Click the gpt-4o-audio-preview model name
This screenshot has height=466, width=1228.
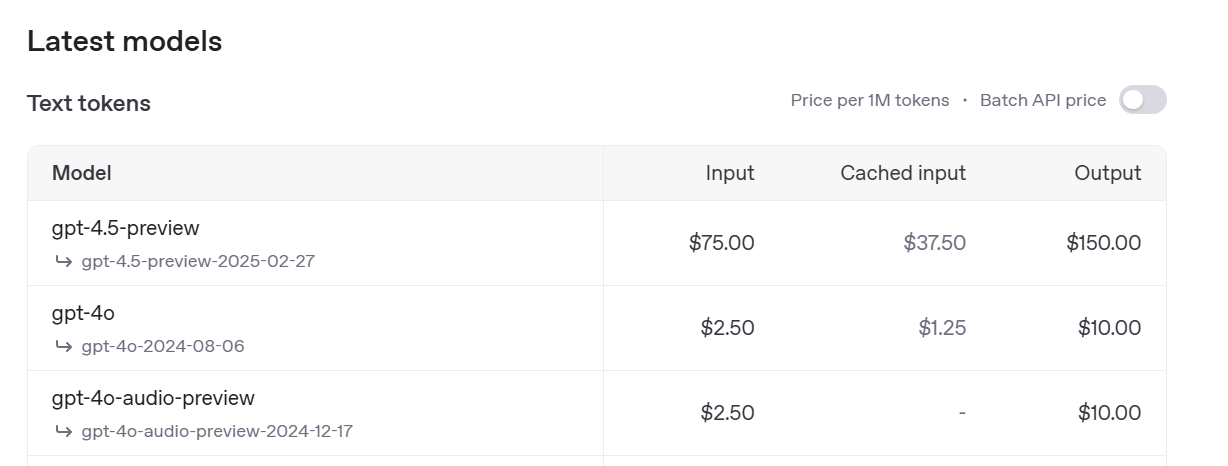point(153,398)
